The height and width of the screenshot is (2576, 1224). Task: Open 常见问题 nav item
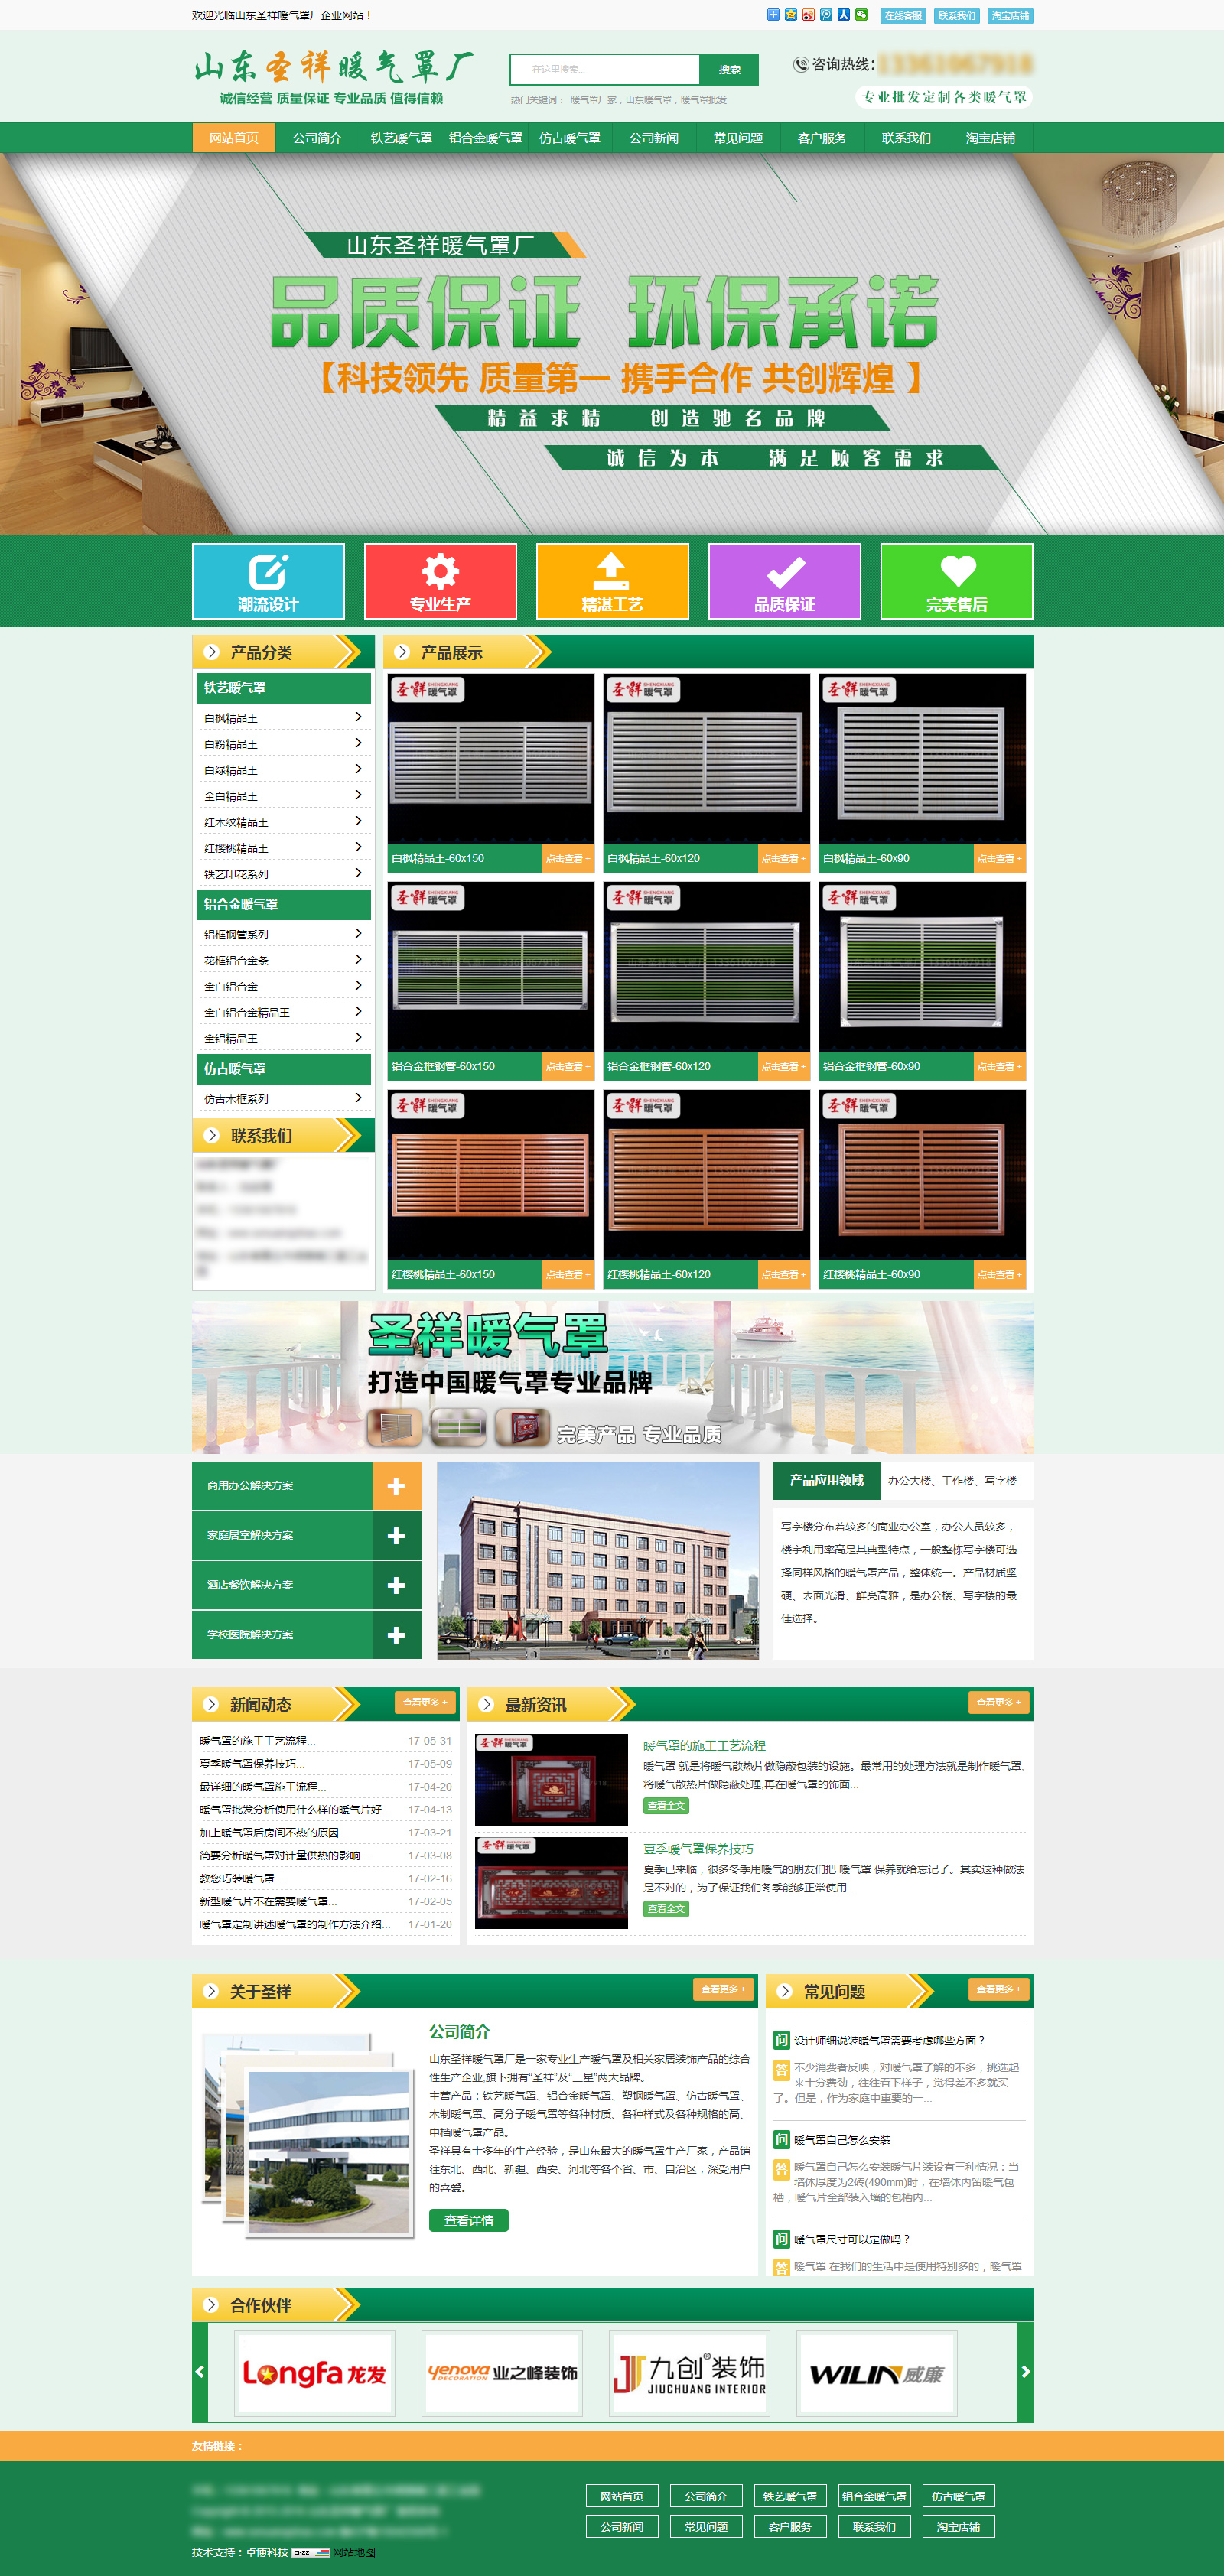point(738,138)
